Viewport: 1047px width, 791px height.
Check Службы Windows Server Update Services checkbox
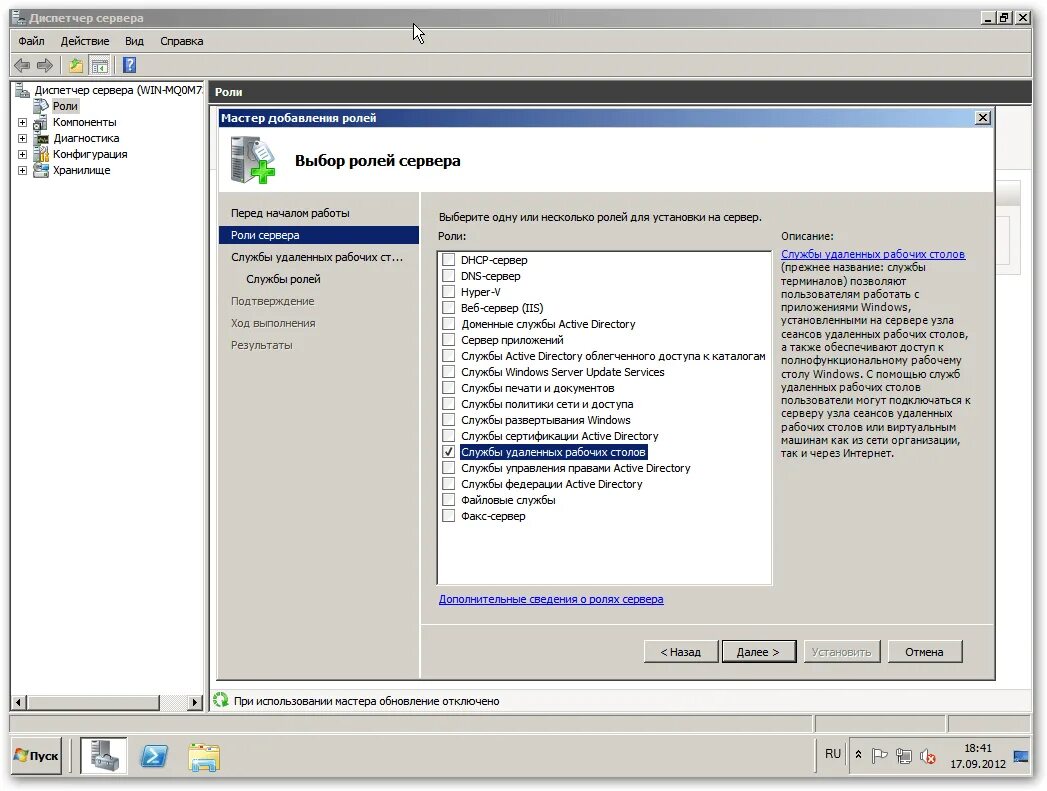tap(449, 372)
